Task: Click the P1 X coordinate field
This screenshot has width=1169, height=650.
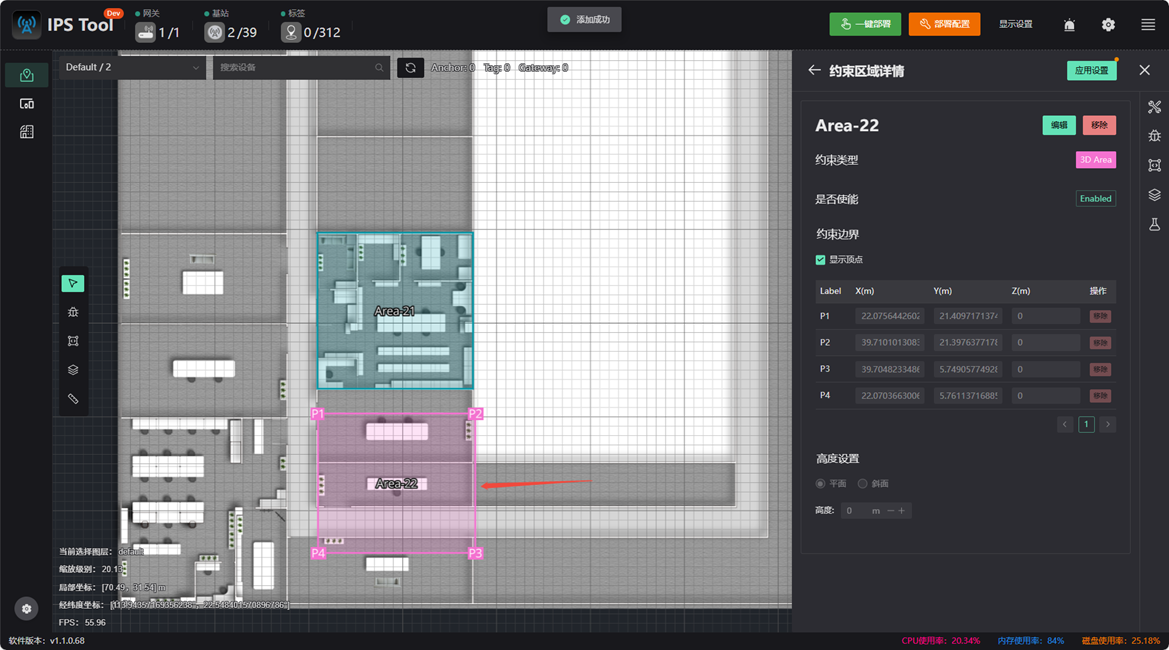Action: (890, 316)
